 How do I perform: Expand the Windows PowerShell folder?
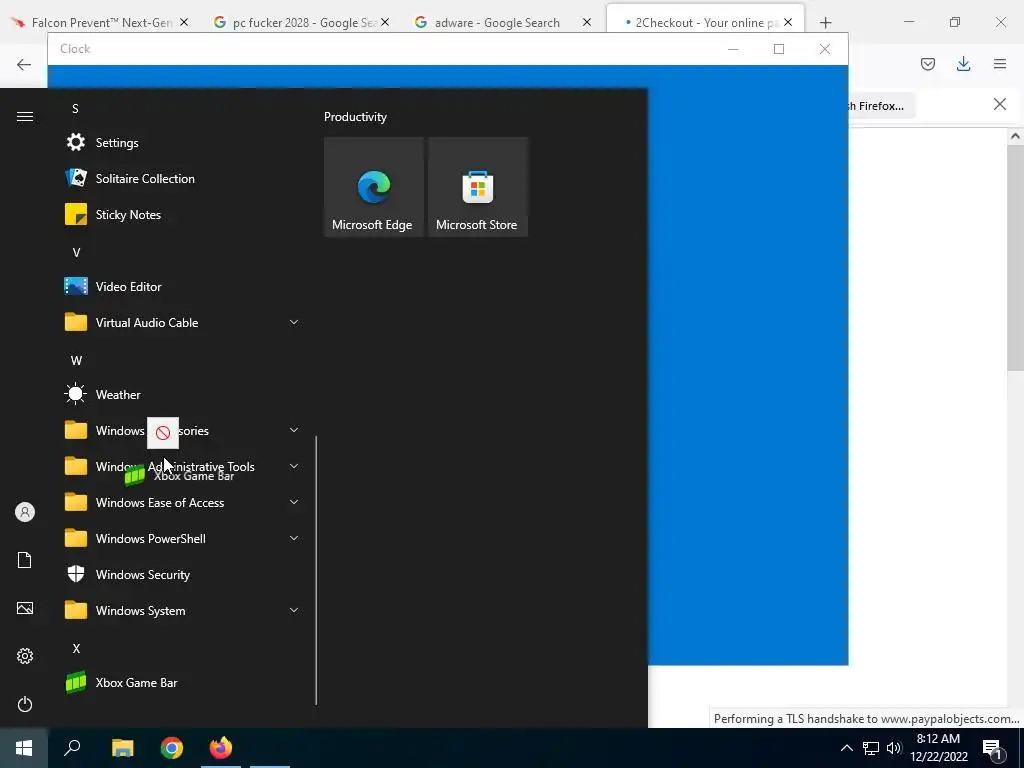(x=294, y=538)
